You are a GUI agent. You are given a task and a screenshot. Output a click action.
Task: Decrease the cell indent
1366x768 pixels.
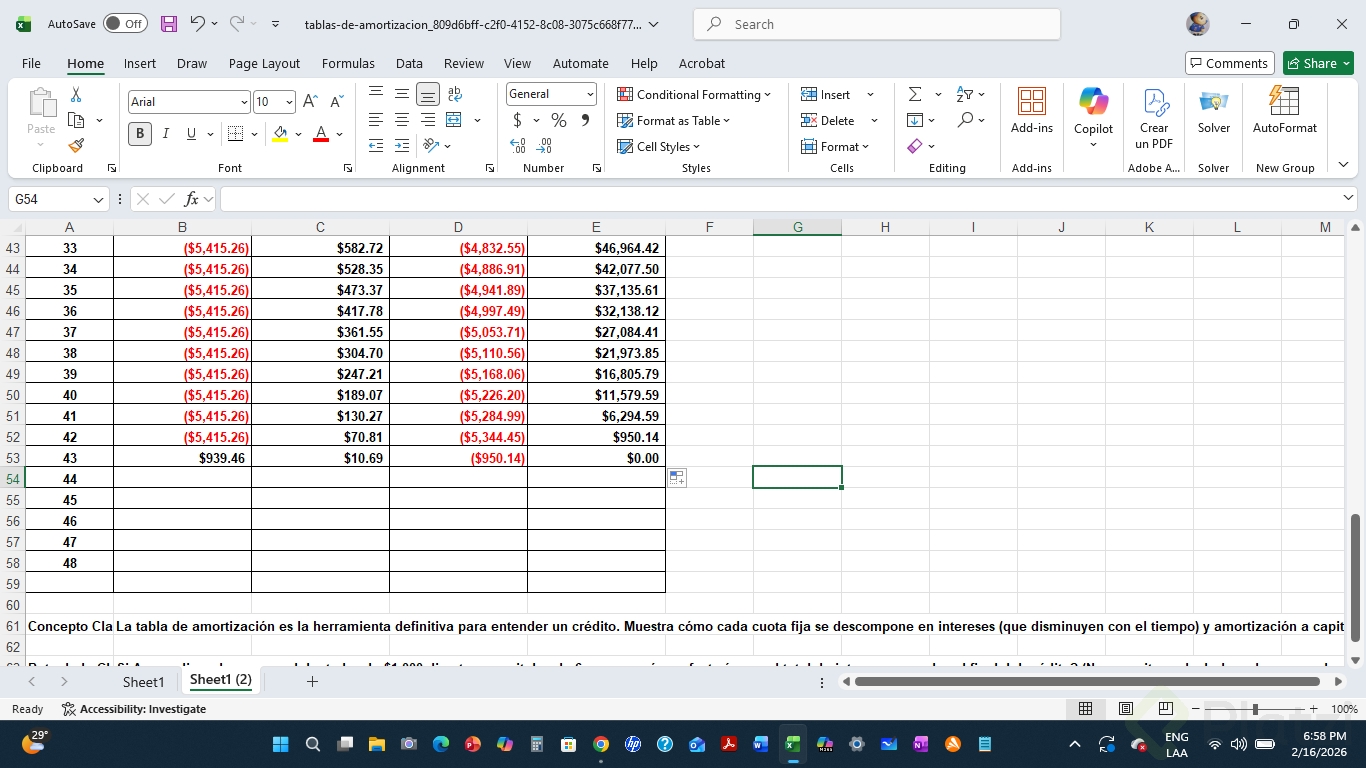point(376,146)
